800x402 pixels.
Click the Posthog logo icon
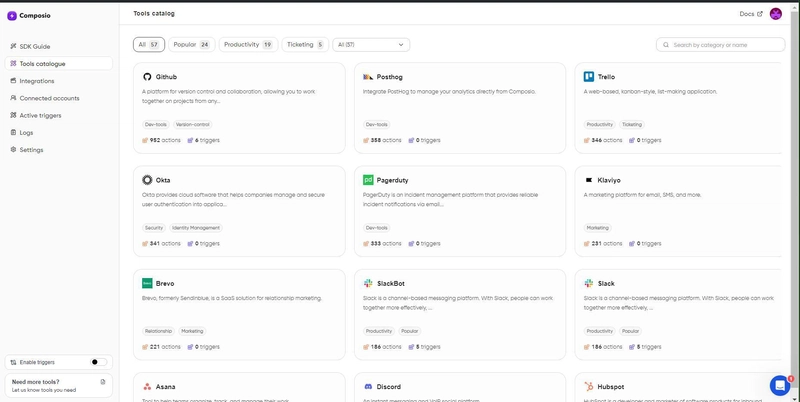coord(368,77)
